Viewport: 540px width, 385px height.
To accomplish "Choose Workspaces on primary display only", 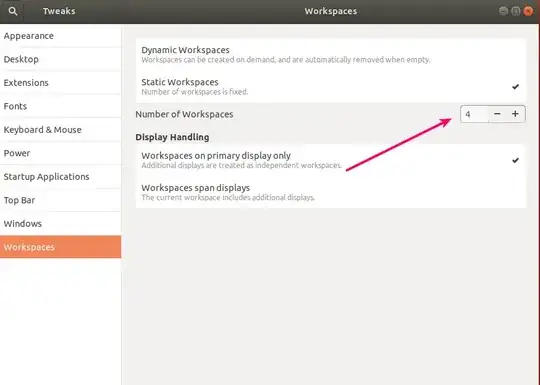I will pyautogui.click(x=331, y=160).
